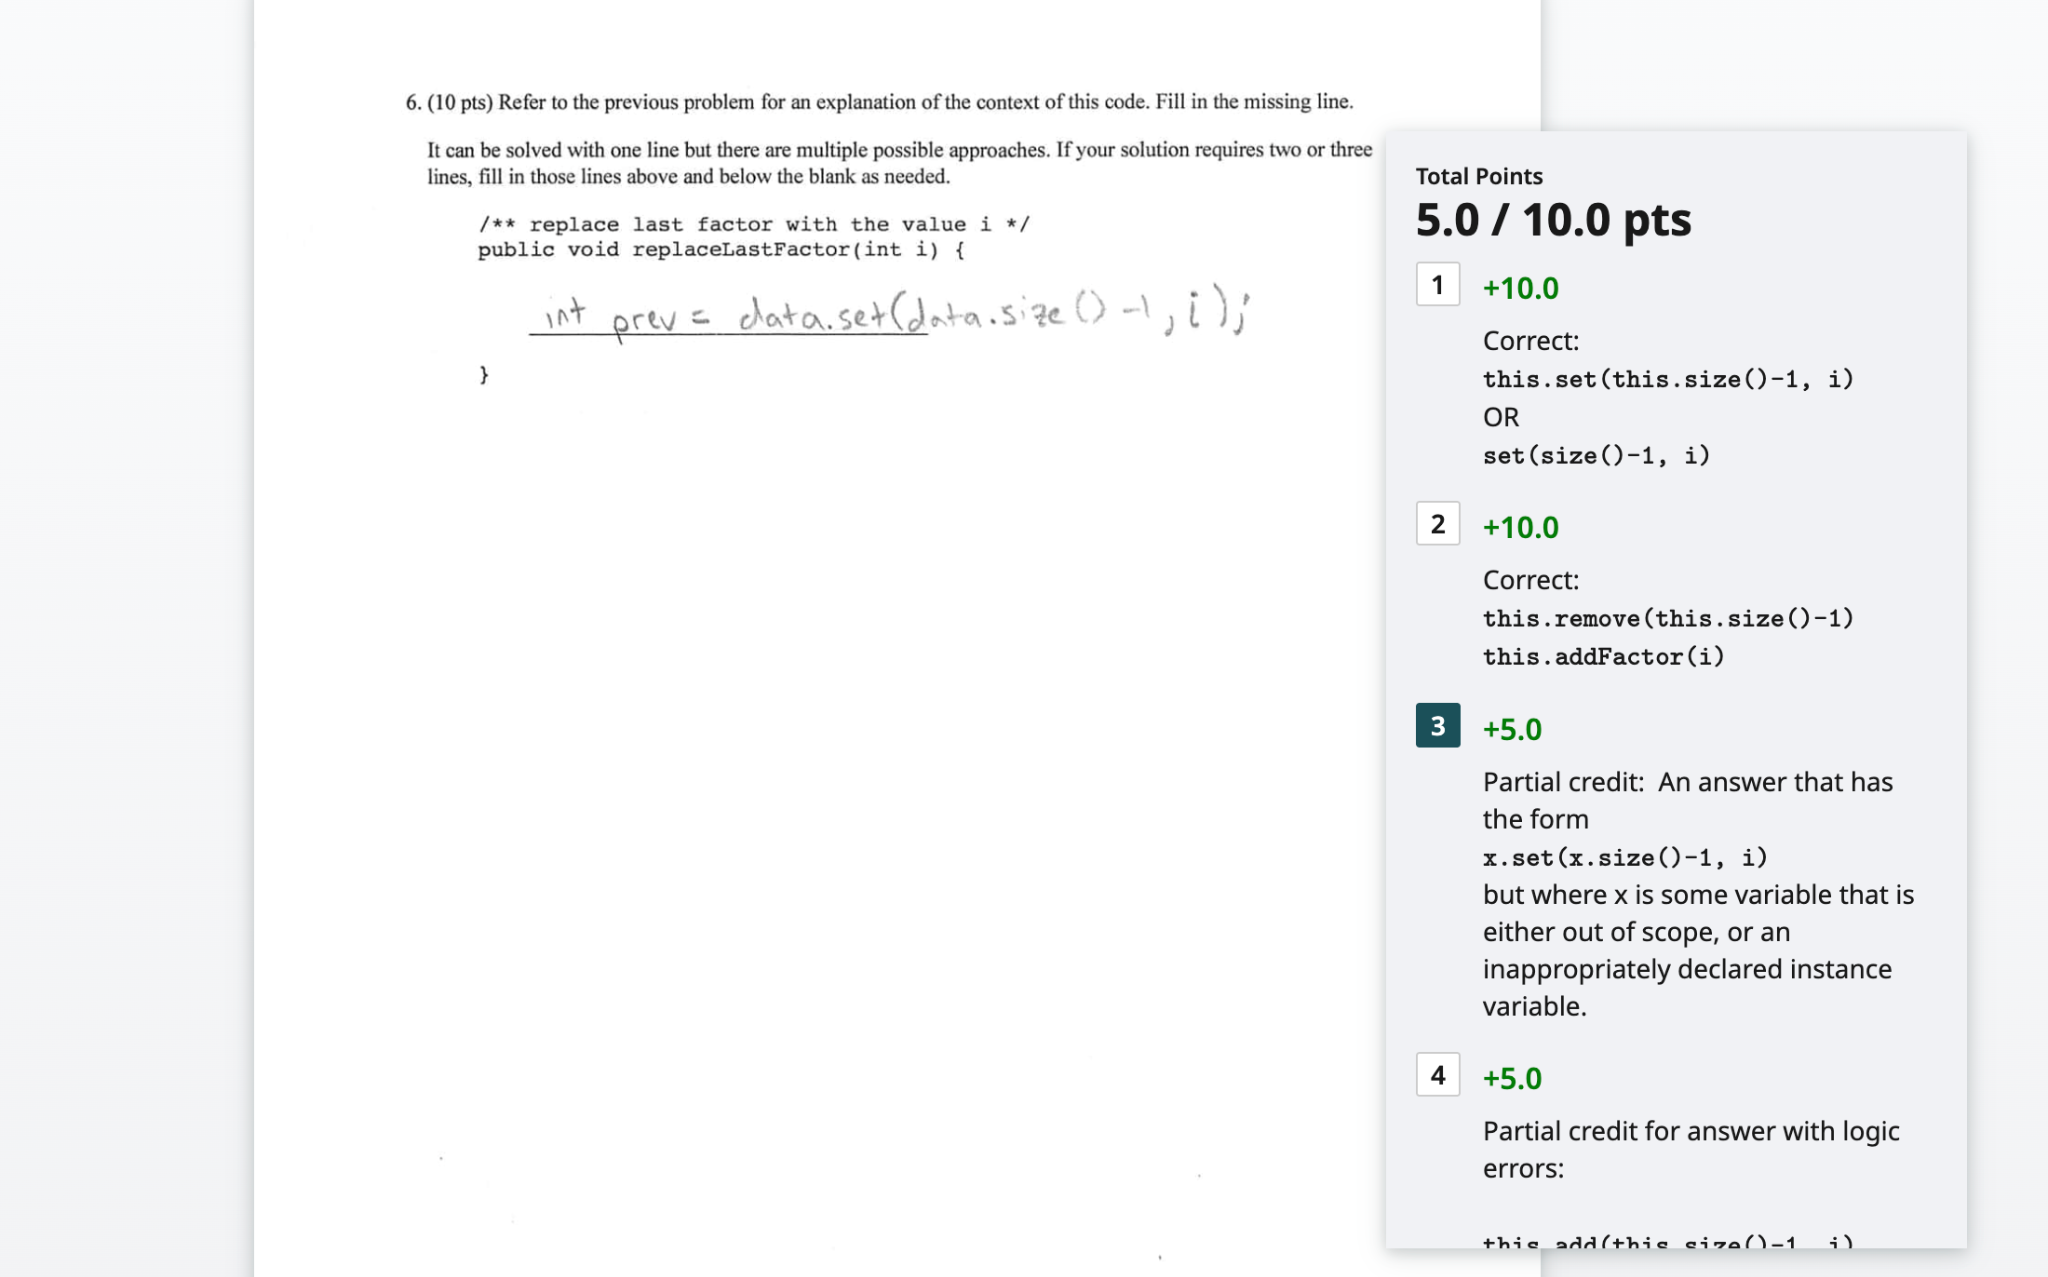Click the replace last factor comment line
The width and height of the screenshot is (2048, 1277).
pyautogui.click(x=753, y=224)
